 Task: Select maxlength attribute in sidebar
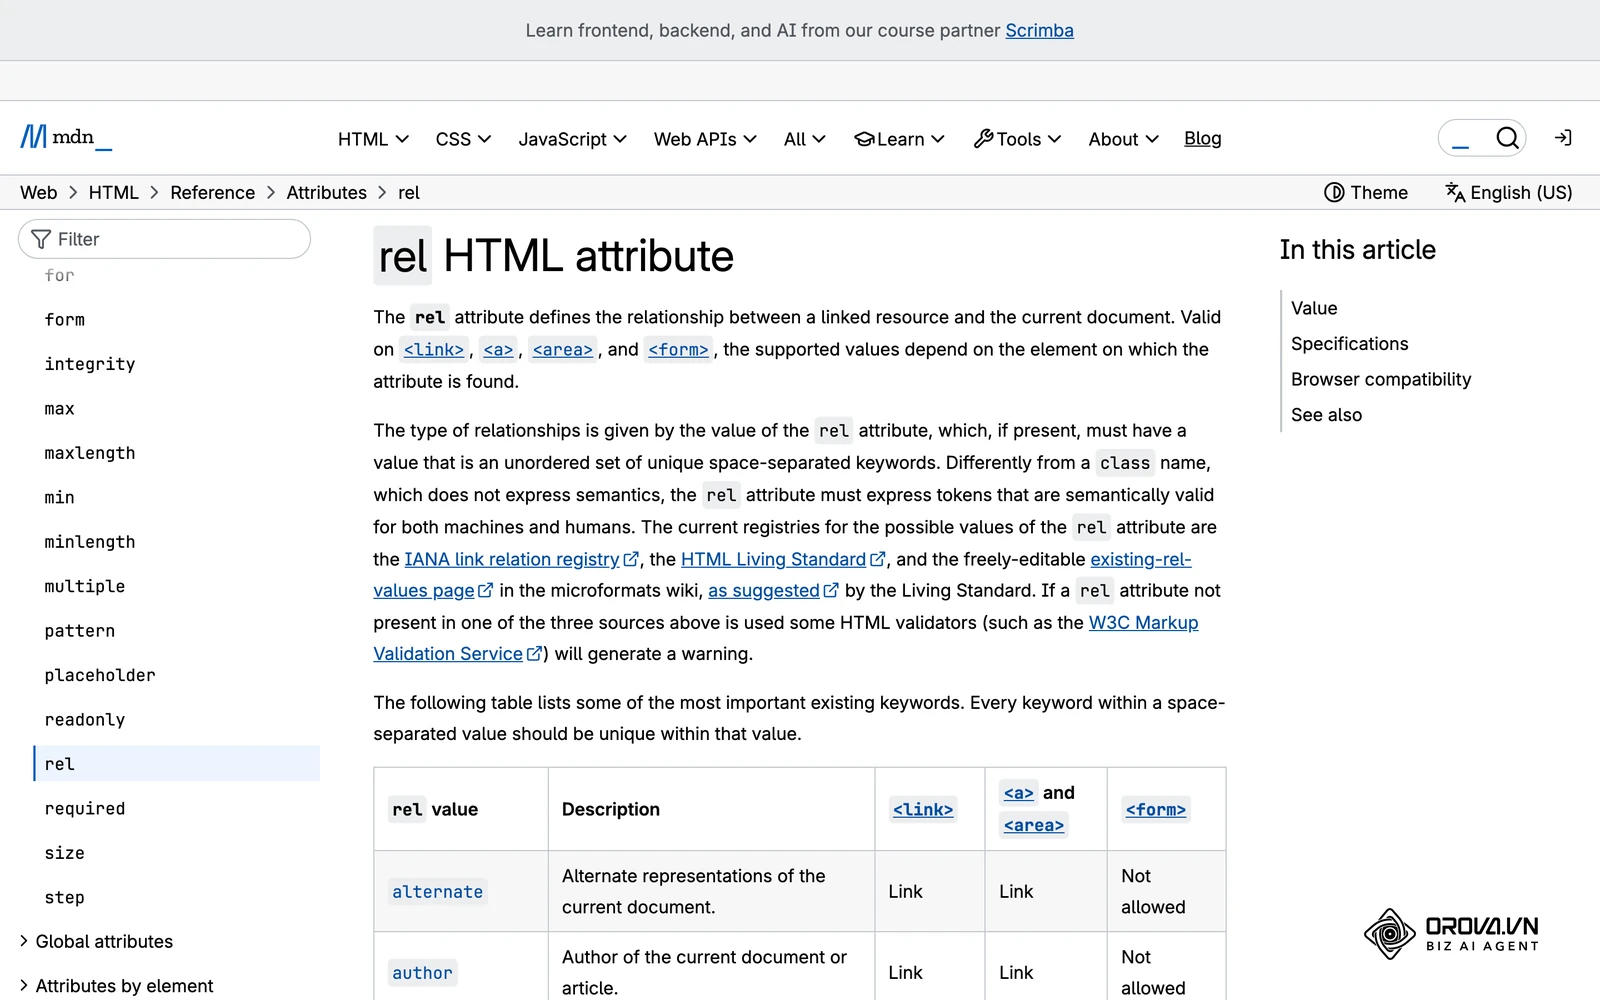[89, 453]
